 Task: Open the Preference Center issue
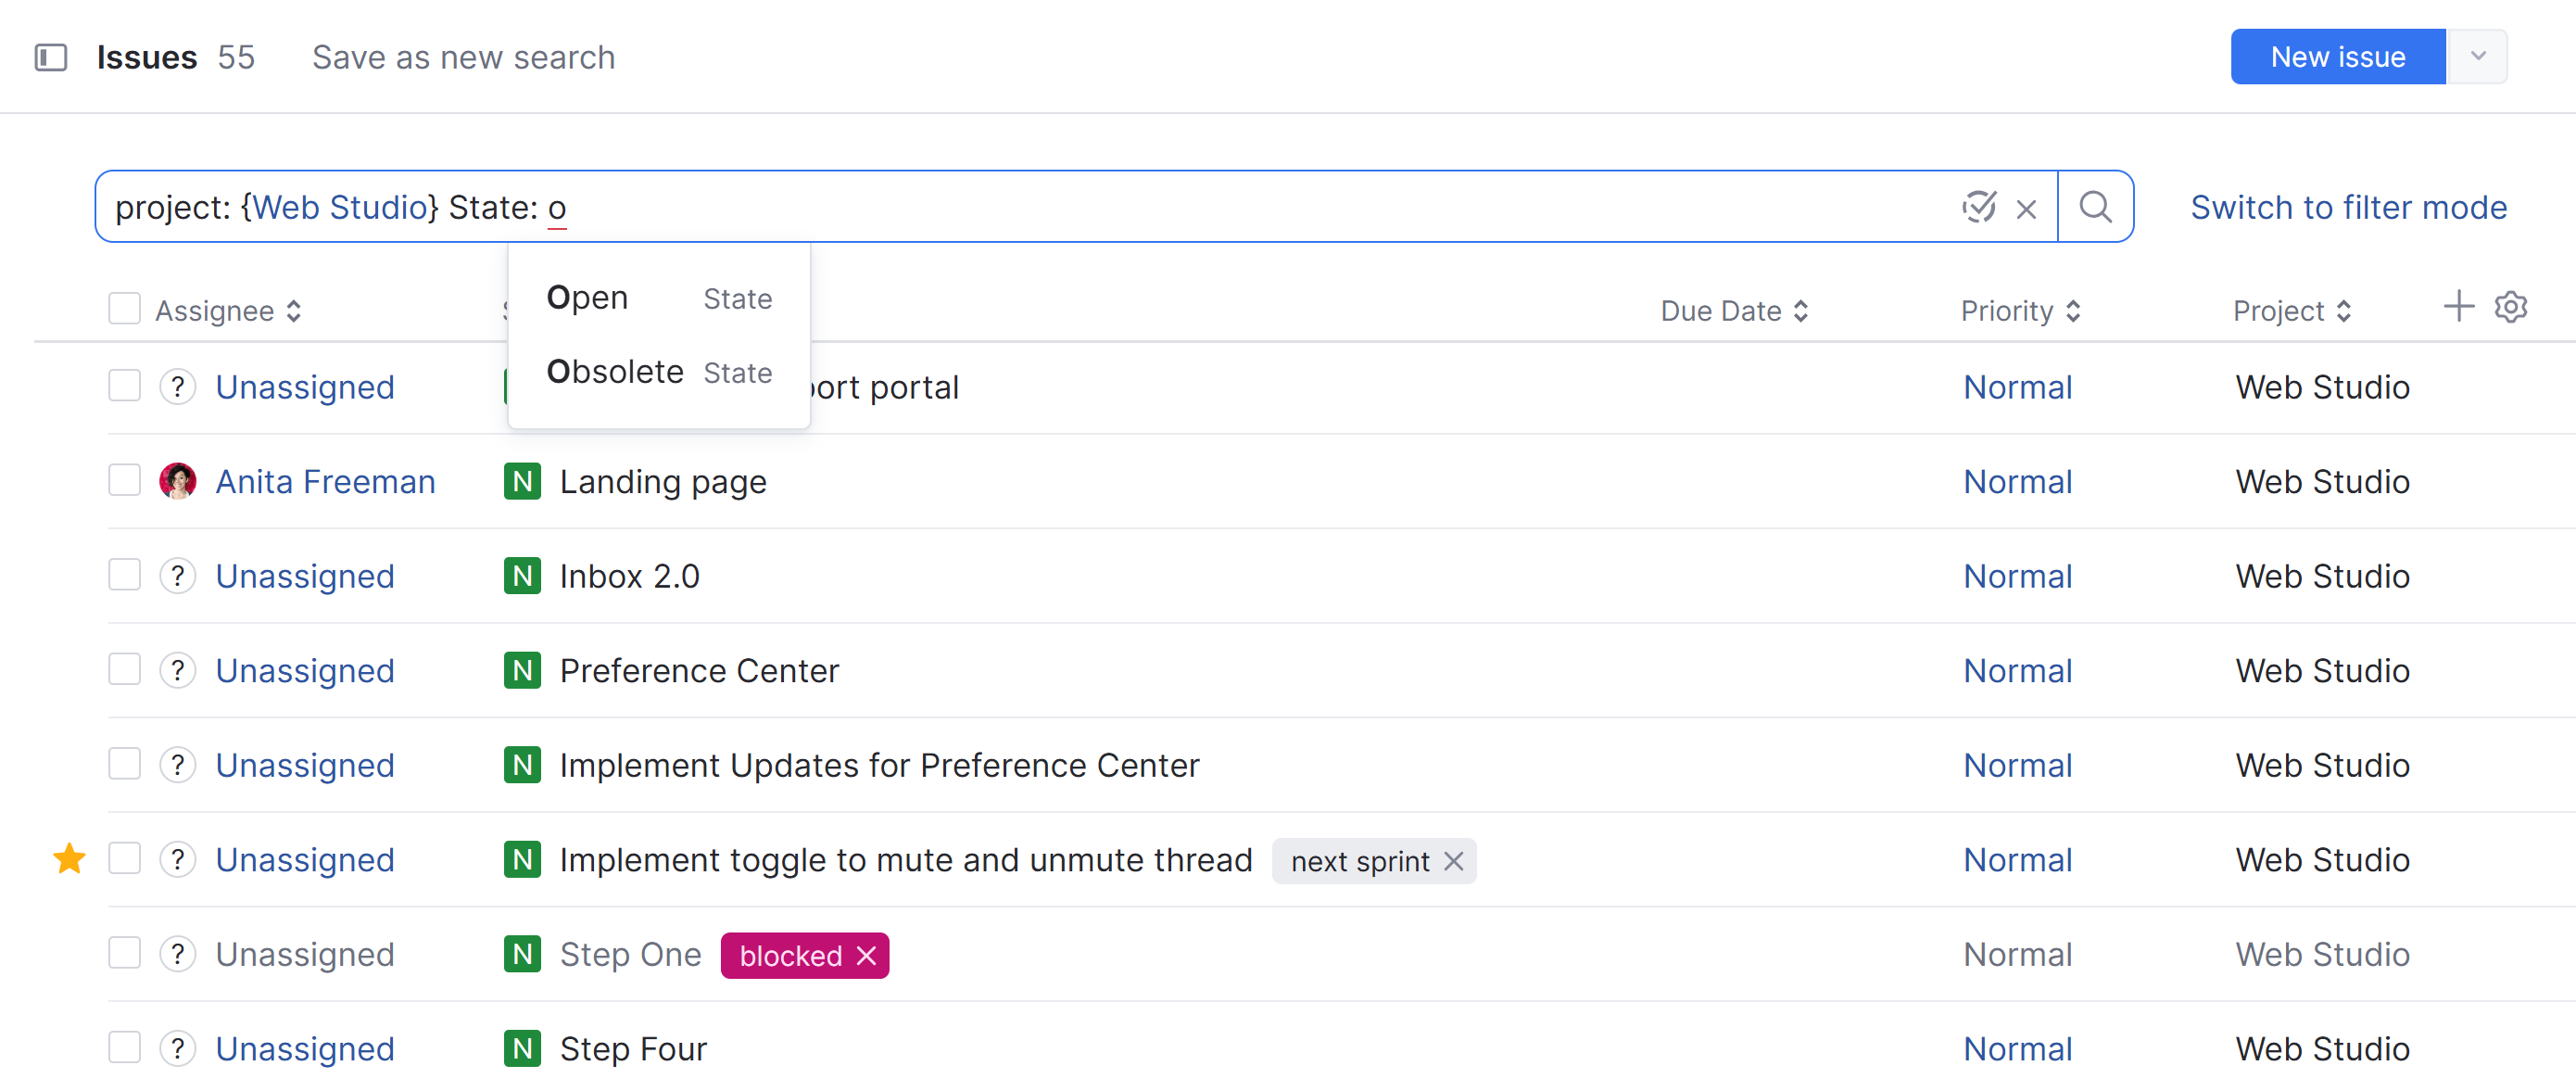pos(699,671)
